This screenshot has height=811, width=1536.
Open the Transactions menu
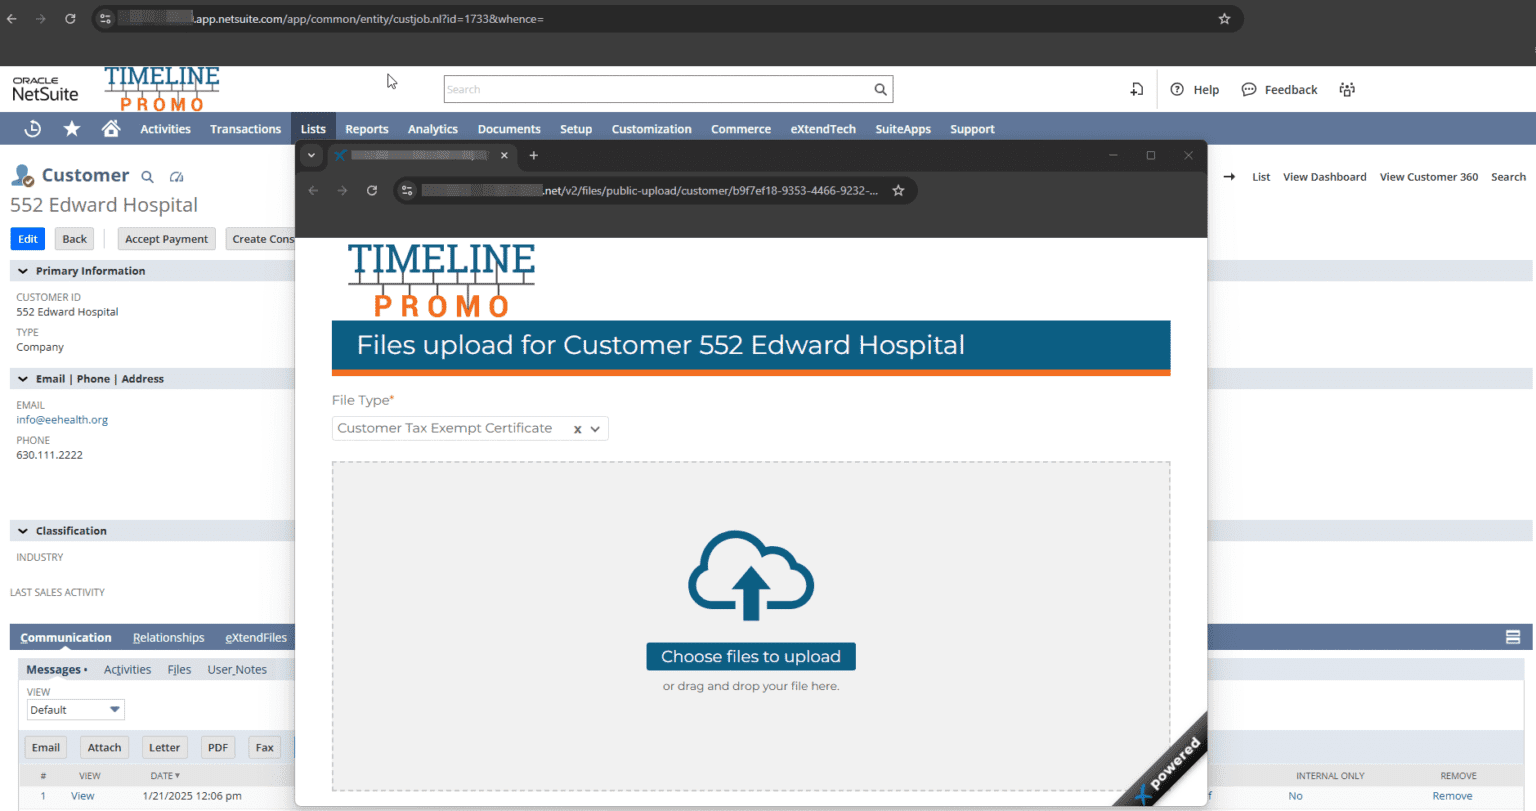pyautogui.click(x=245, y=128)
